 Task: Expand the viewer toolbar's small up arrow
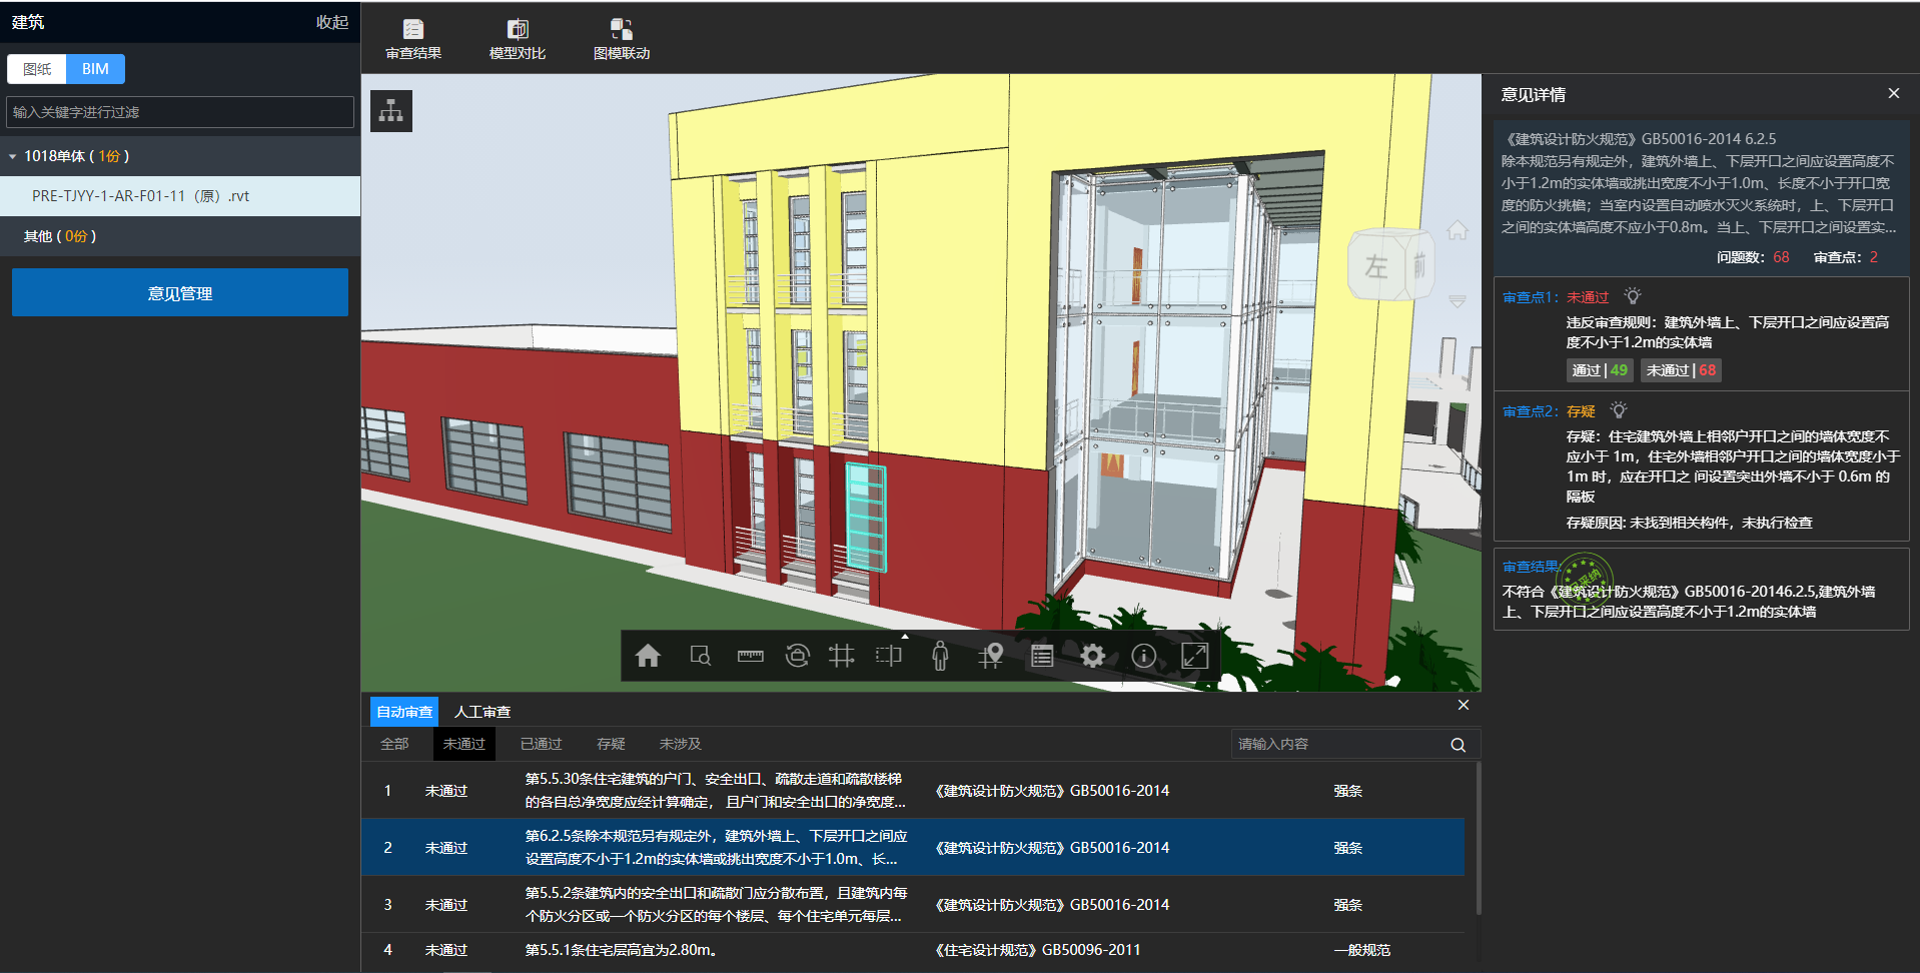pos(905,636)
